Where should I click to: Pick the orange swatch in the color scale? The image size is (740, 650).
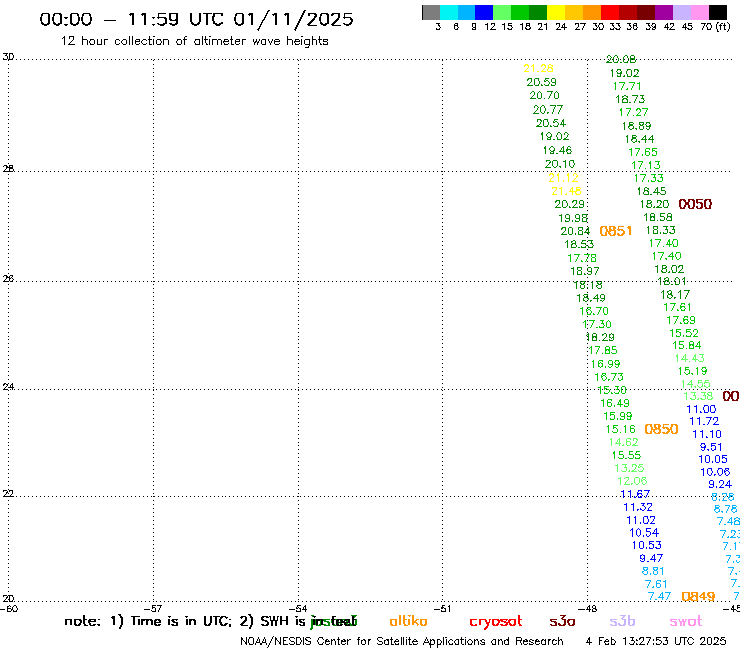coord(592,12)
